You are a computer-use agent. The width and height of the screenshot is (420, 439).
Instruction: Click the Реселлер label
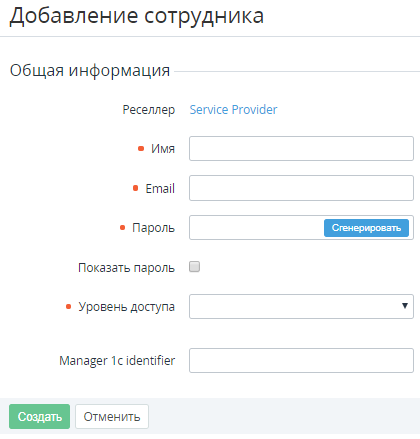click(x=149, y=110)
